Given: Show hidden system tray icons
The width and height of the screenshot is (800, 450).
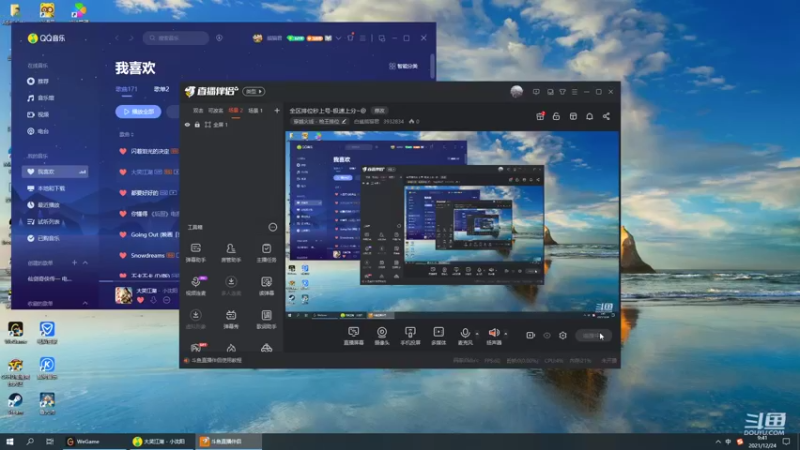Looking at the screenshot, I should tap(718, 441).
